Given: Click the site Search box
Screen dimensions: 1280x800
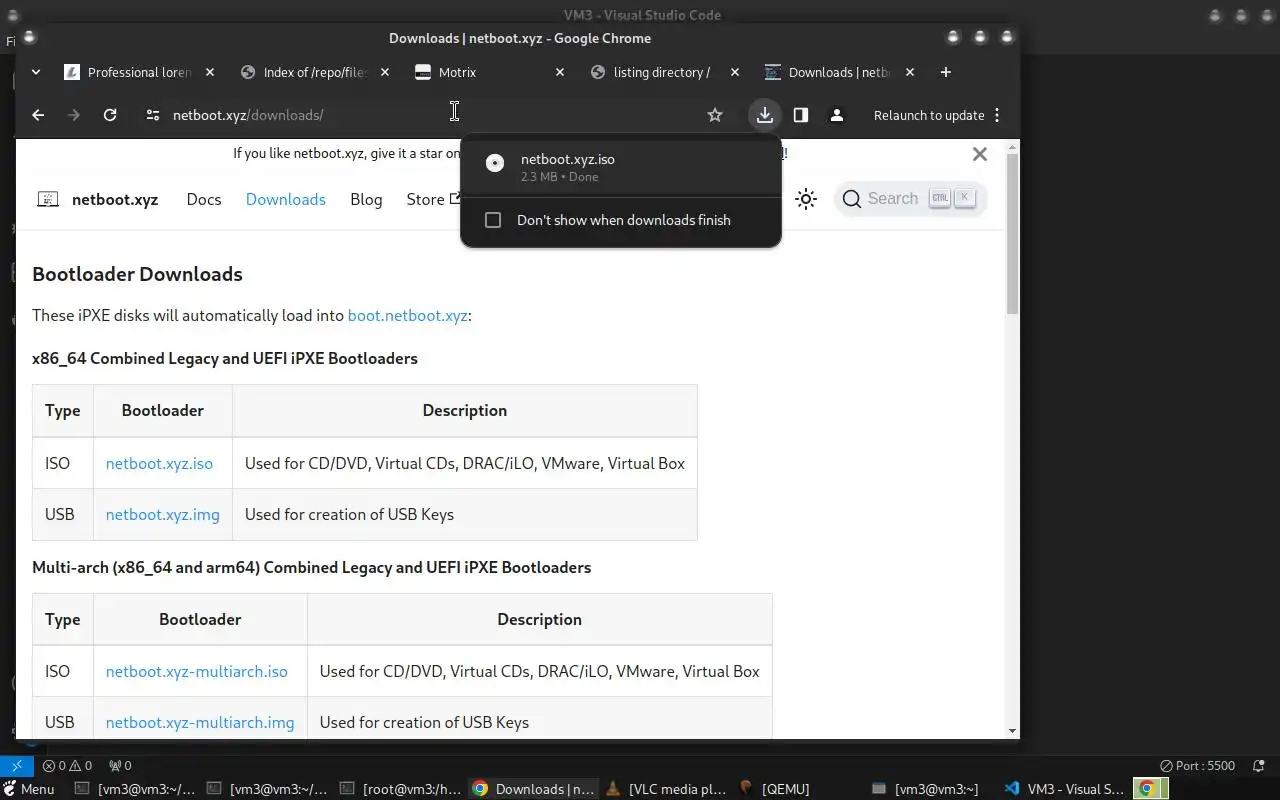Looking at the screenshot, I should (x=910, y=199).
